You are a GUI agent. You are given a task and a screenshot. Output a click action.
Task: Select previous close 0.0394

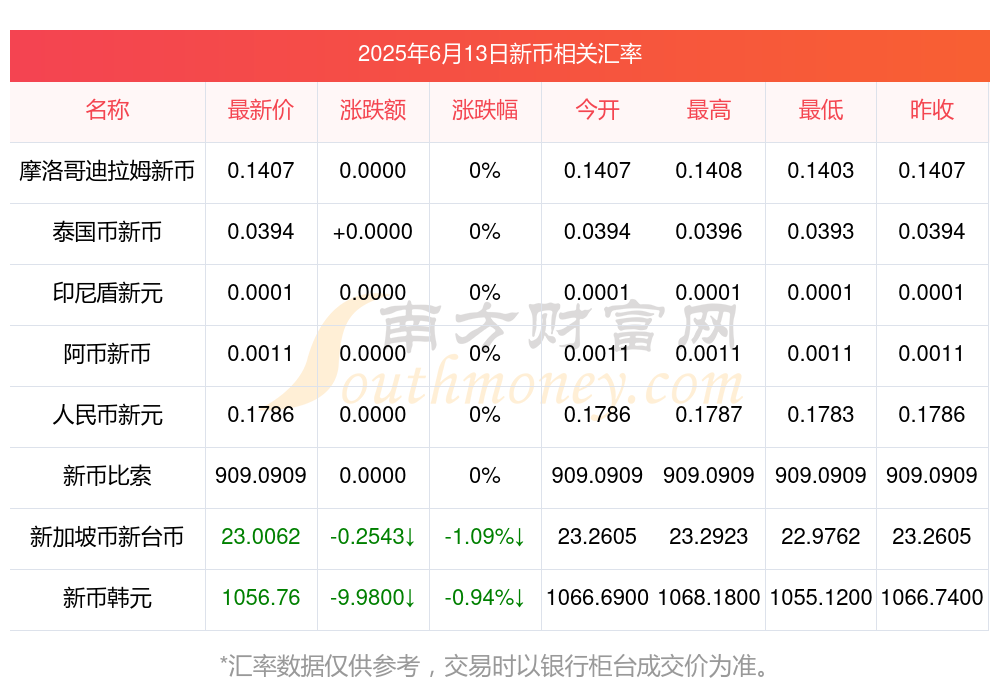(x=932, y=232)
